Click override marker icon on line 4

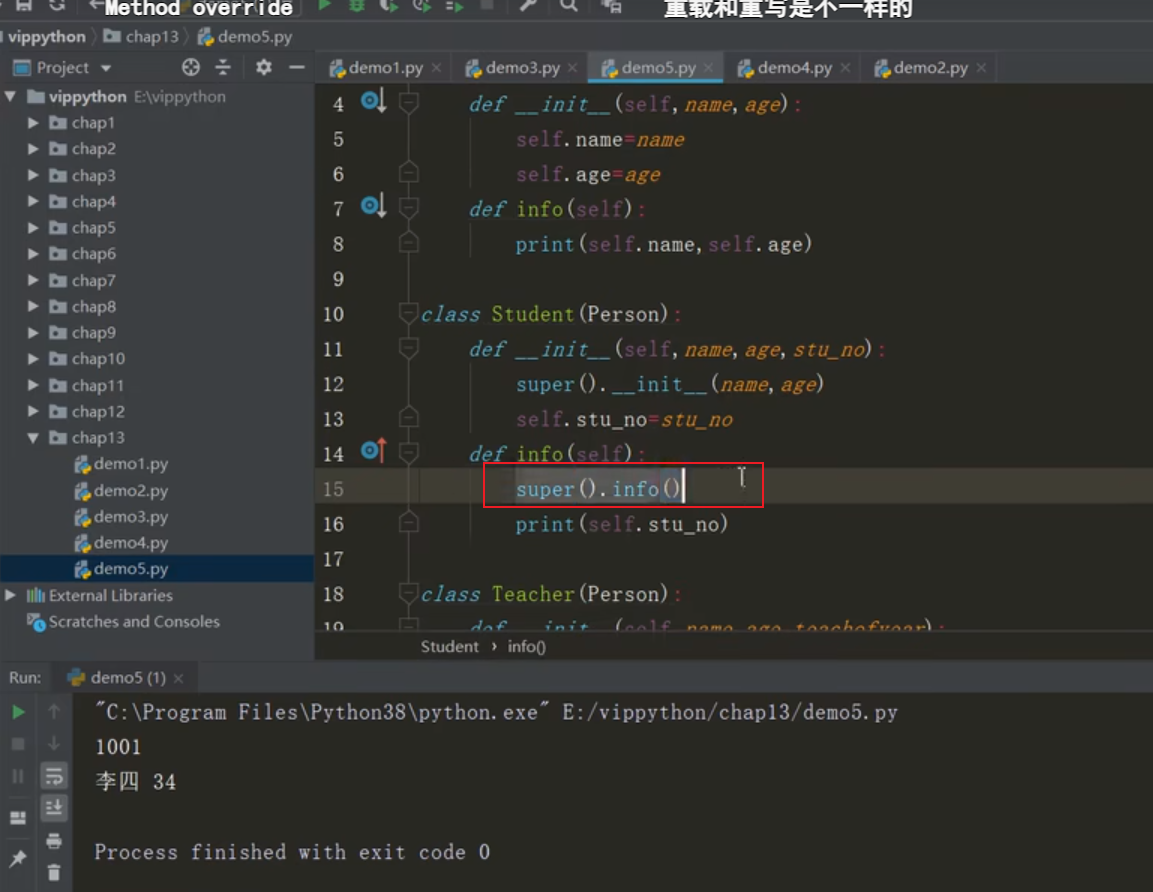coord(374,101)
